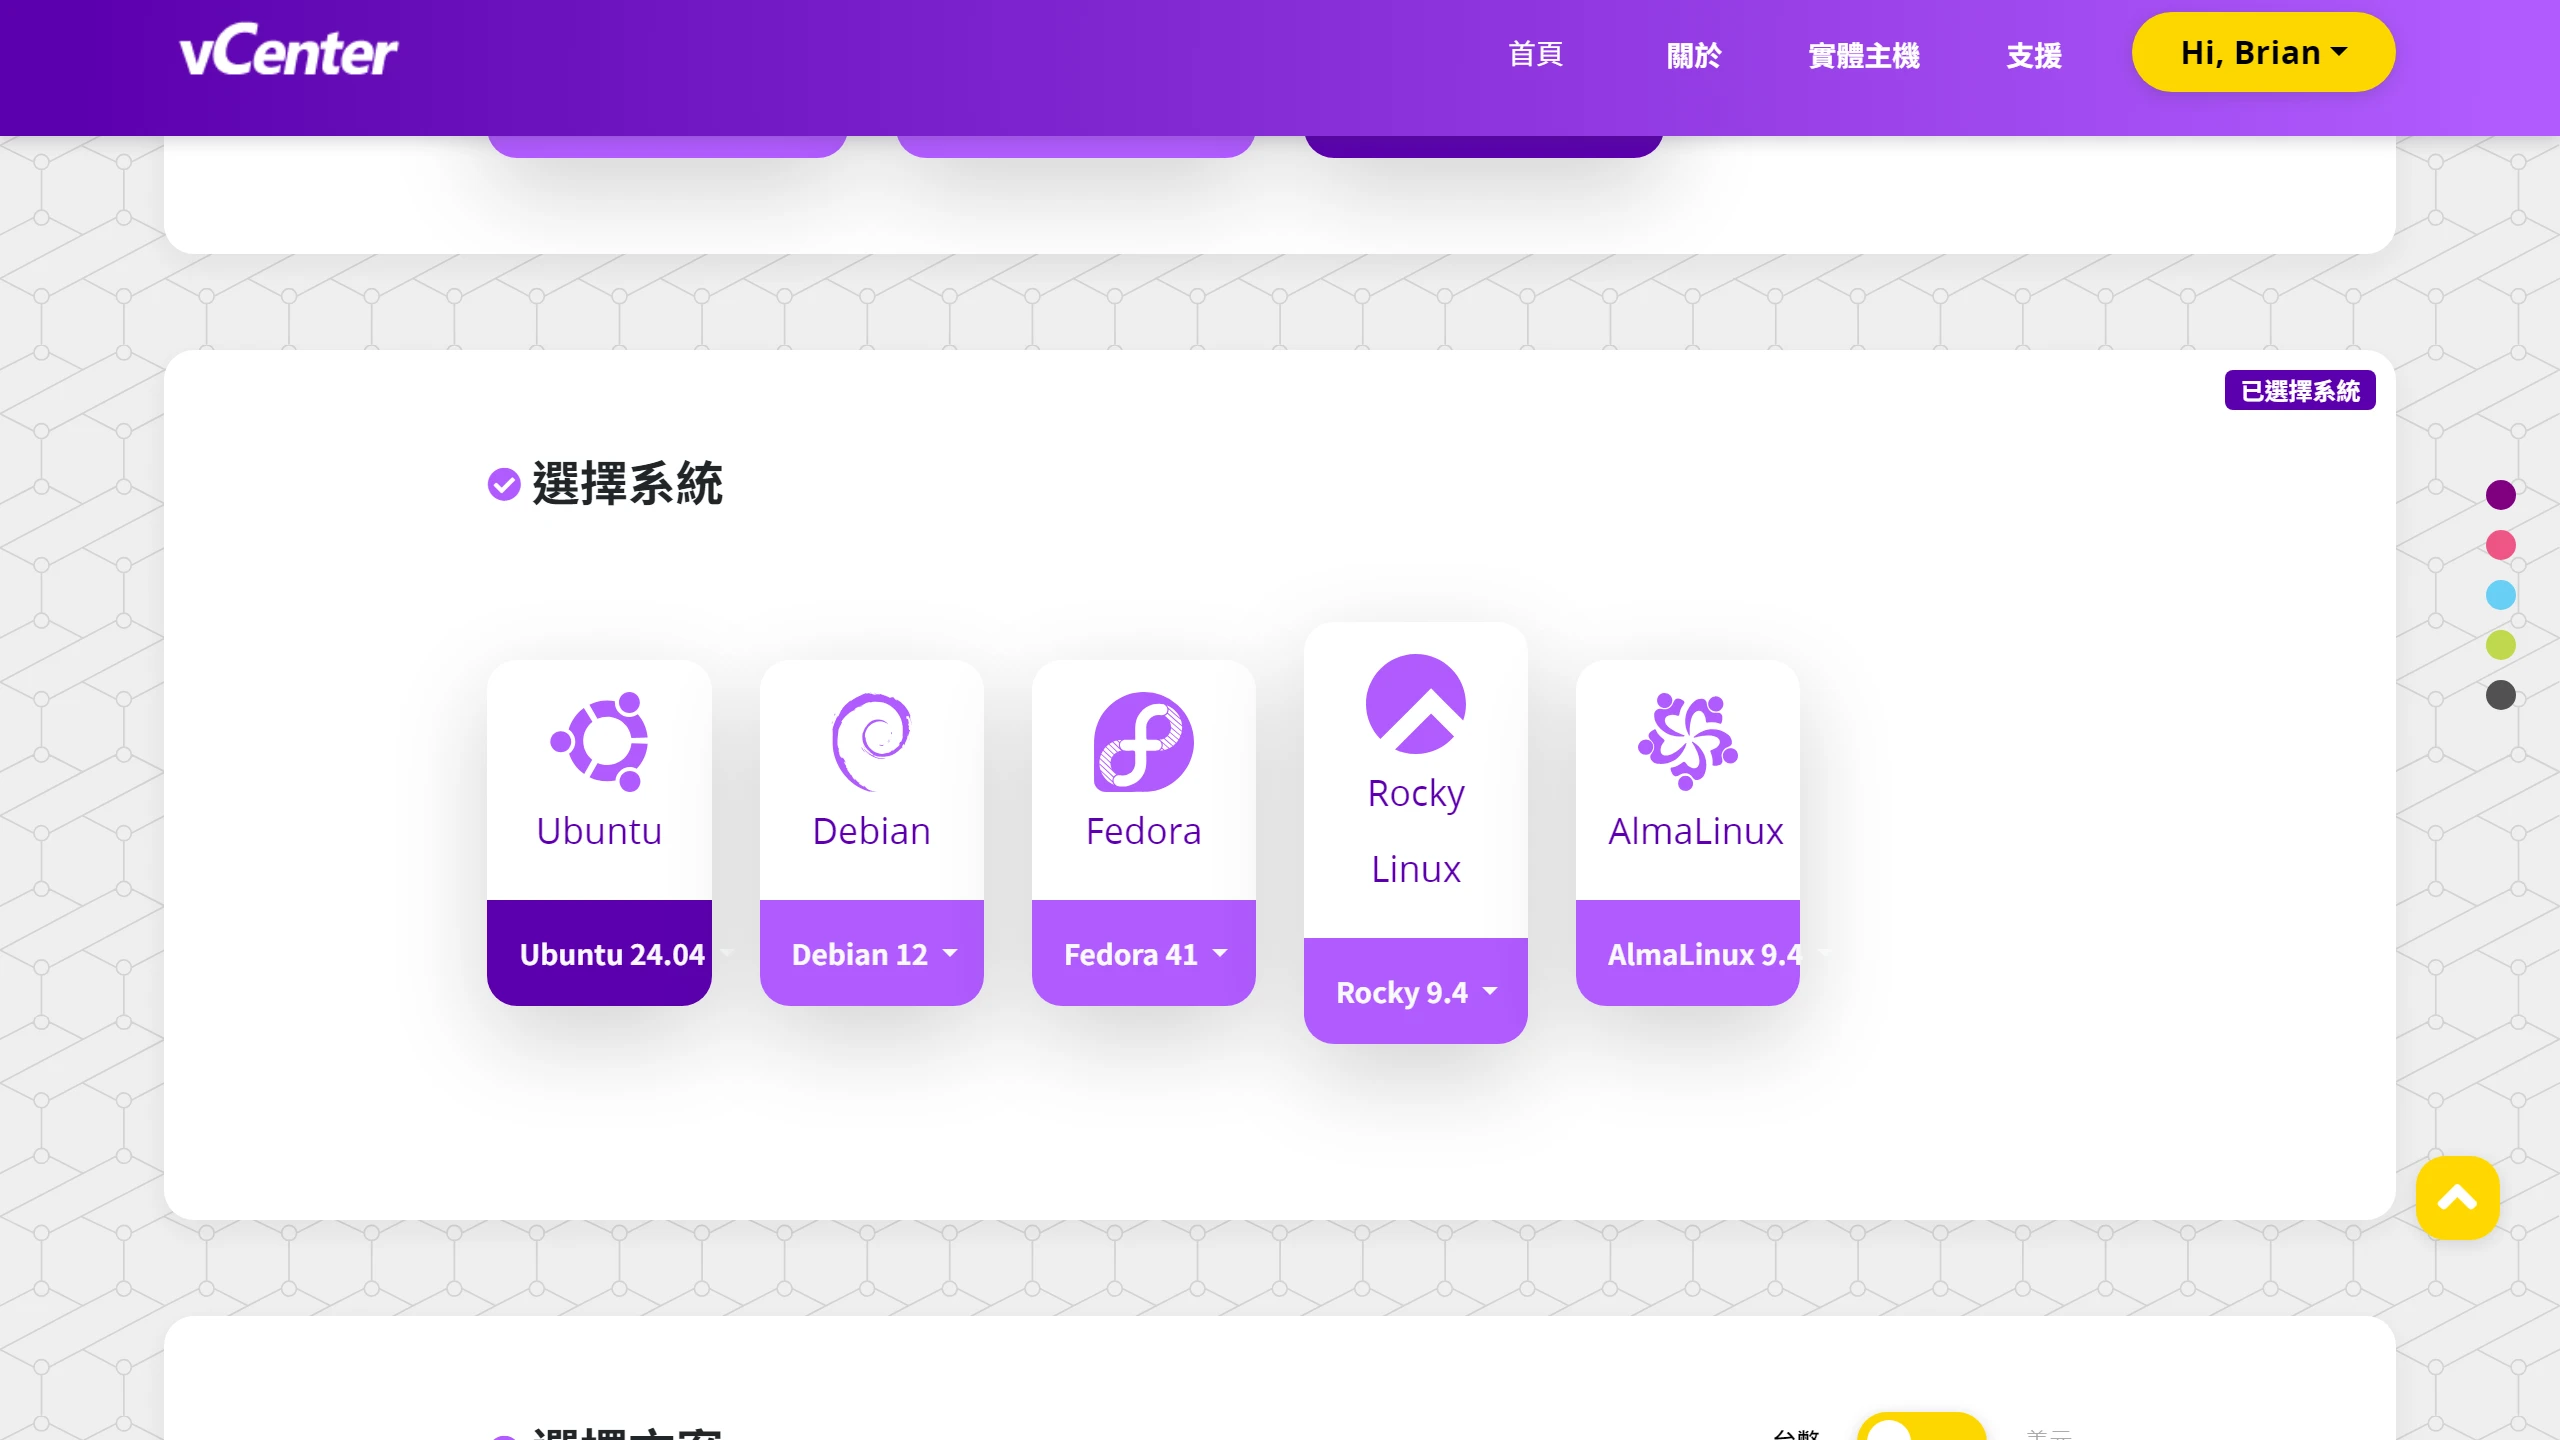
Task: Click the Rocky Linux mountain logo icon
Action: click(1414, 703)
